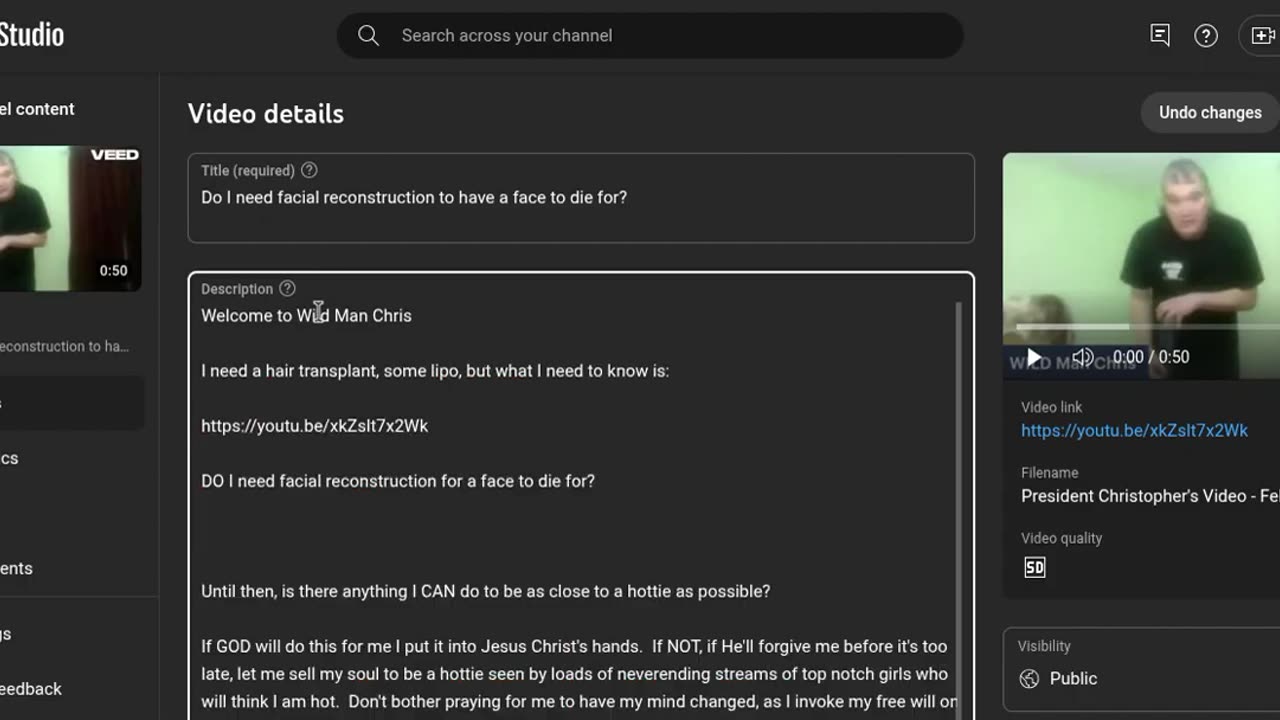Click into the Title text field
The image size is (1280, 720).
(x=581, y=198)
